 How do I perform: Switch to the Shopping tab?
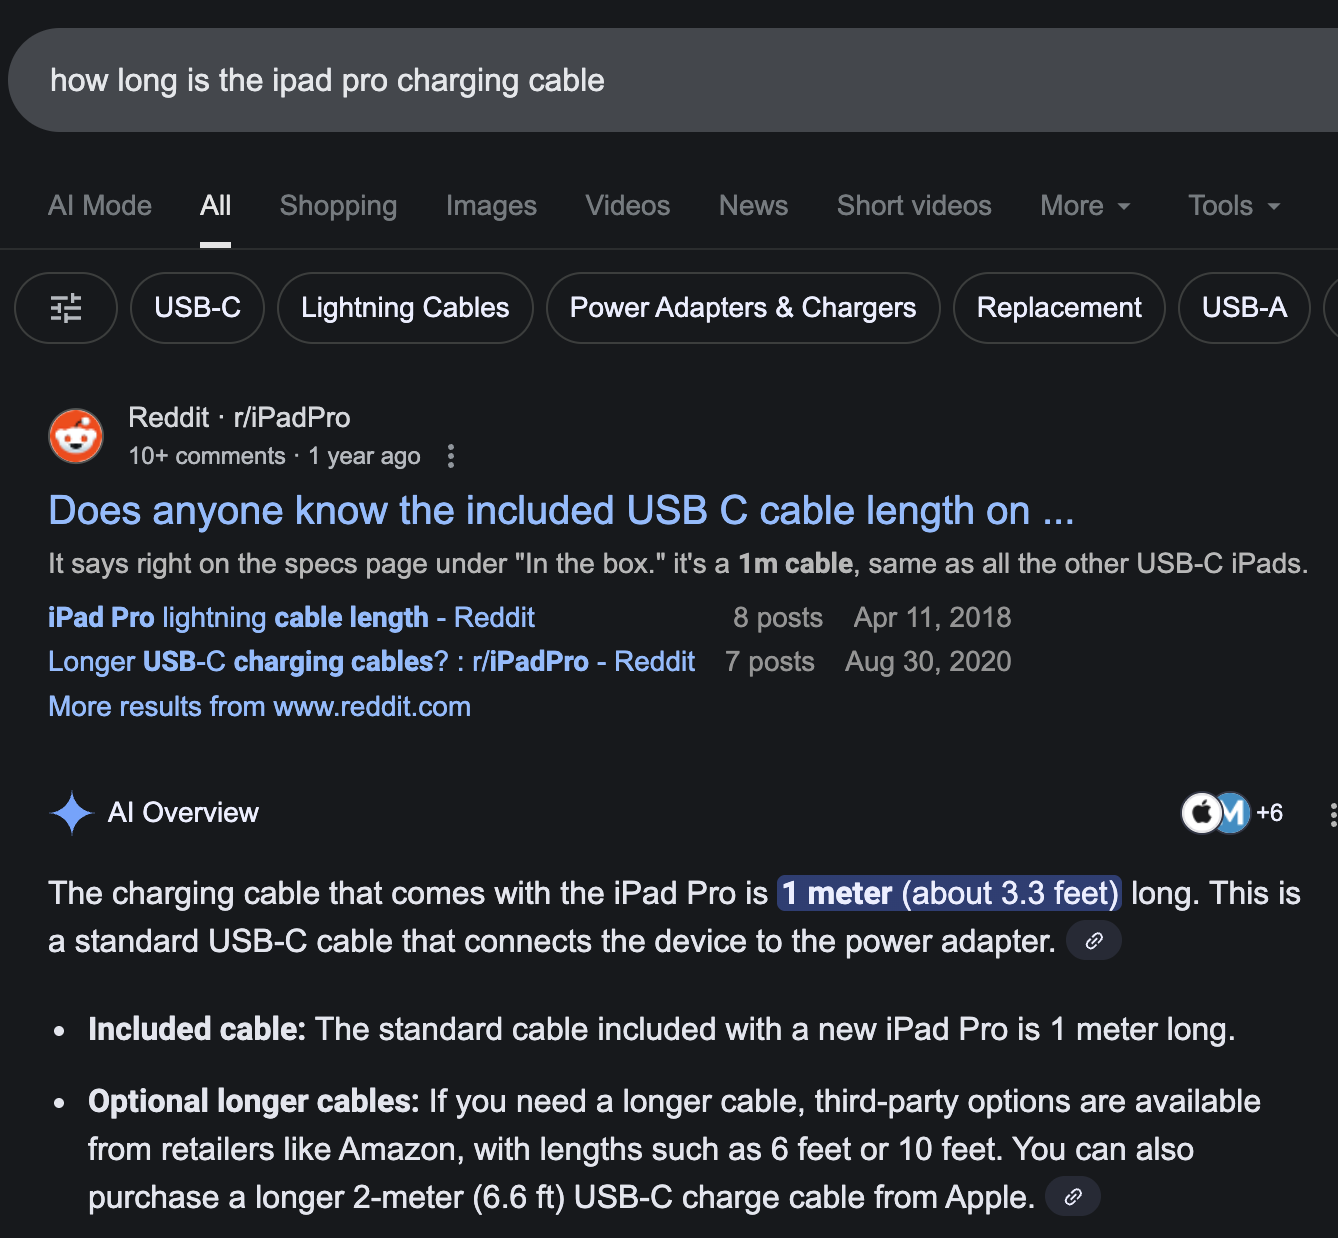point(338,206)
